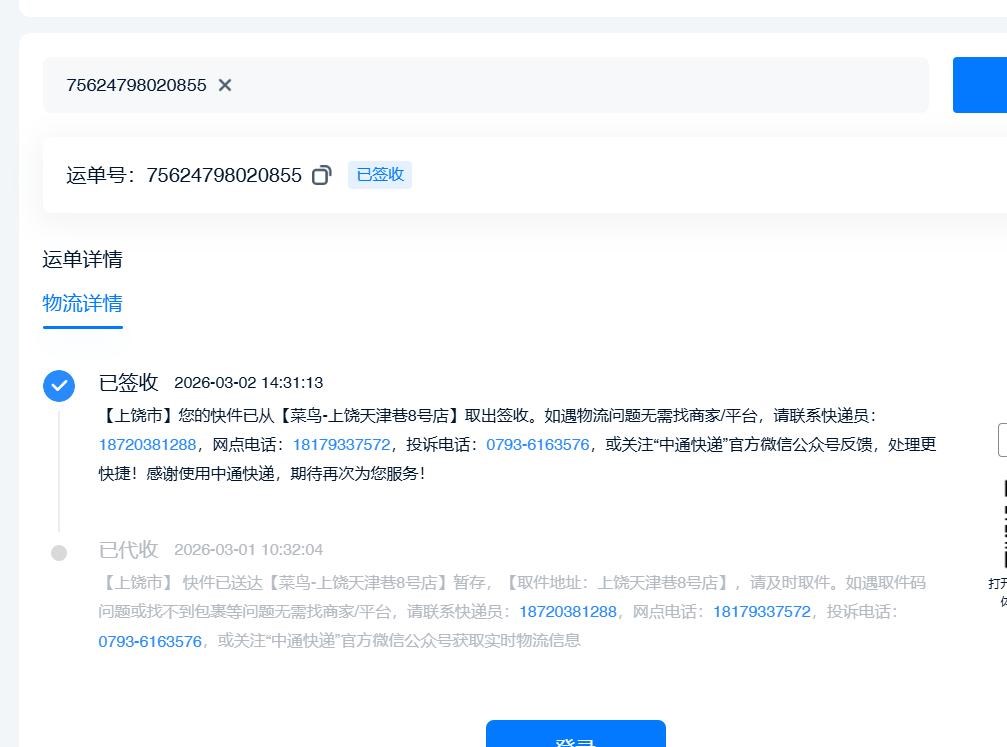The width and height of the screenshot is (1007, 747).
Task: Select the 已代收 event title
Action: click(128, 549)
